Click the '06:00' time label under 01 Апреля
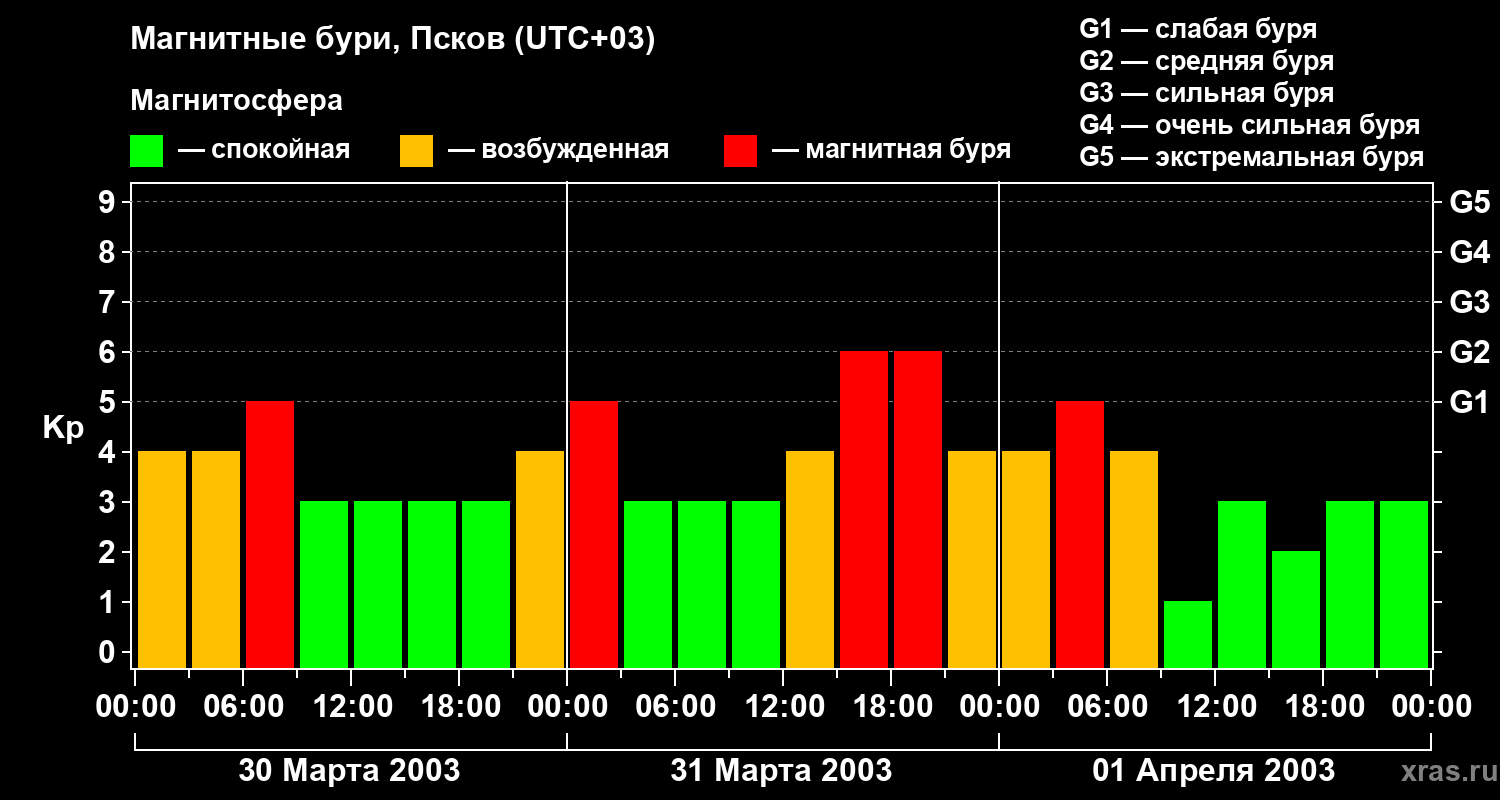The image size is (1500, 800). (1107, 707)
